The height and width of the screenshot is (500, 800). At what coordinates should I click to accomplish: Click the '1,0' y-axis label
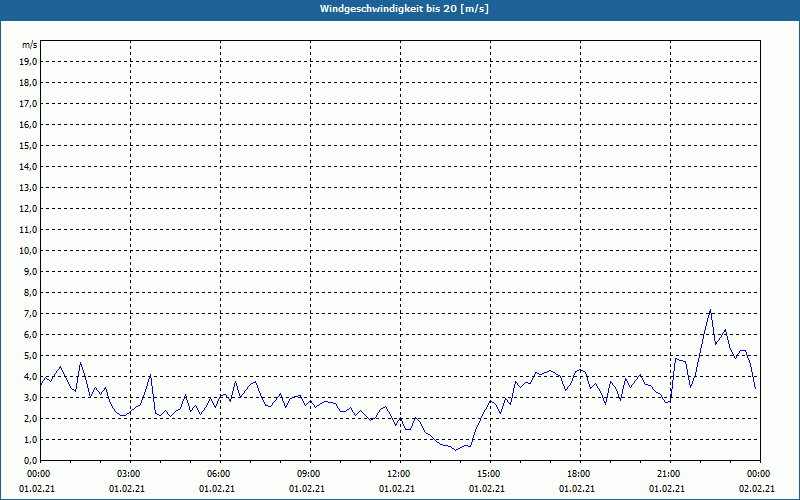(x=31, y=440)
